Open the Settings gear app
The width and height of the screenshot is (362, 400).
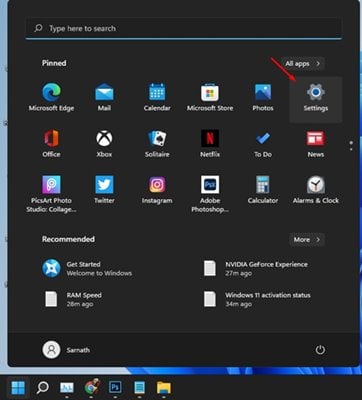tap(316, 99)
